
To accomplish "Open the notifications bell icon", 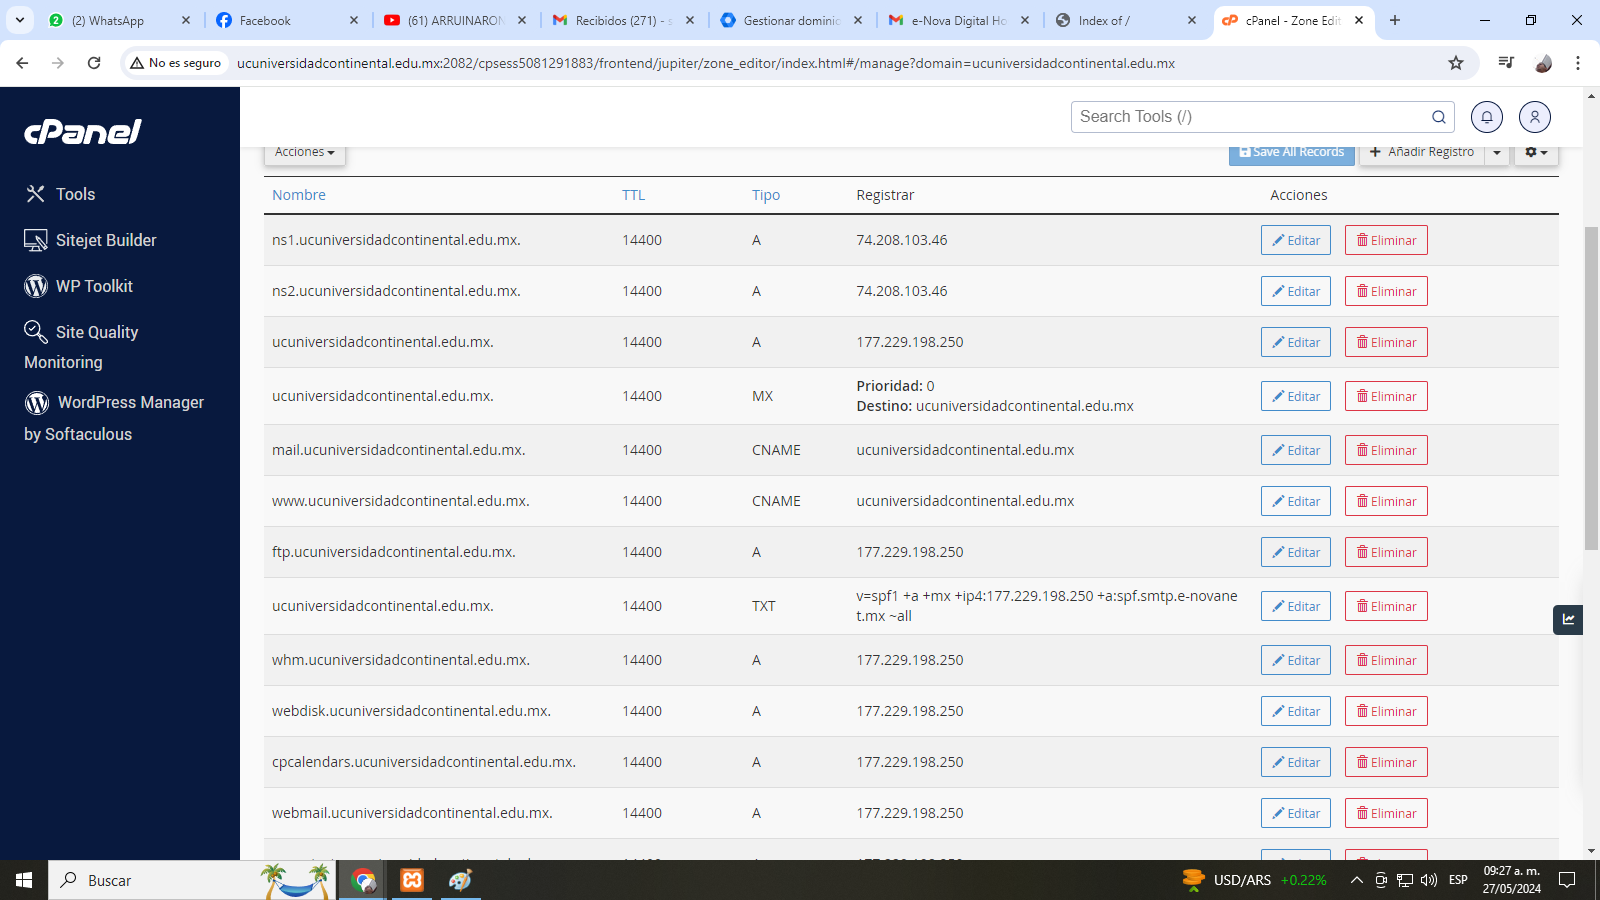I will click(x=1486, y=117).
